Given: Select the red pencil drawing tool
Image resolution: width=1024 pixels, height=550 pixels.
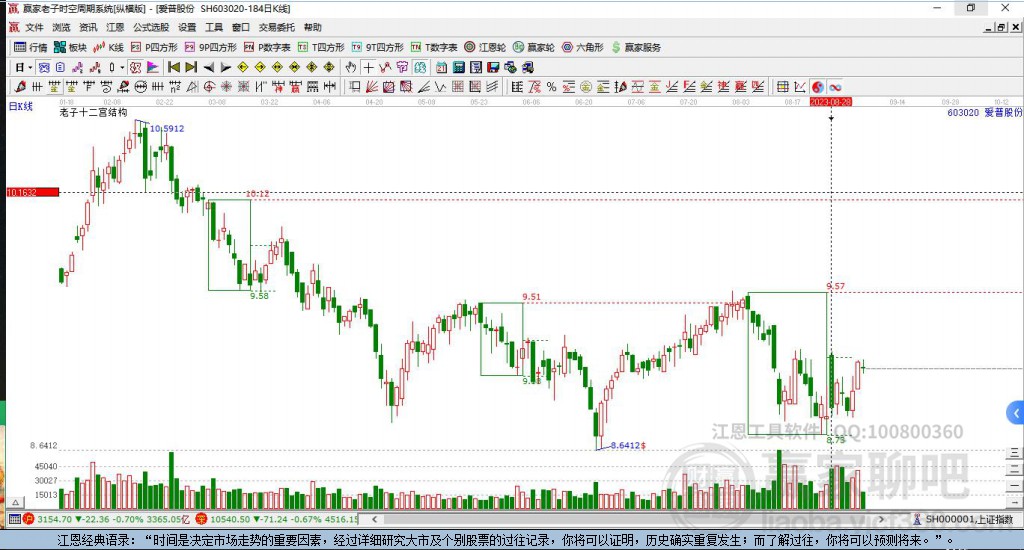Looking at the screenshot, I should [20, 86].
